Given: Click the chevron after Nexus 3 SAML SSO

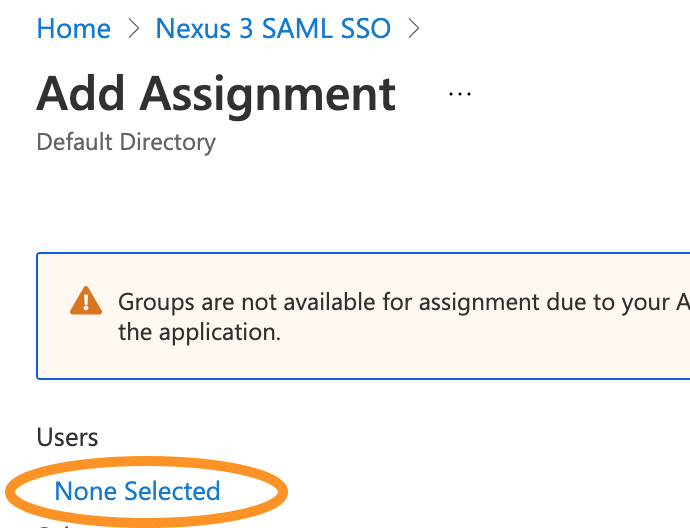Looking at the screenshot, I should (413, 29).
